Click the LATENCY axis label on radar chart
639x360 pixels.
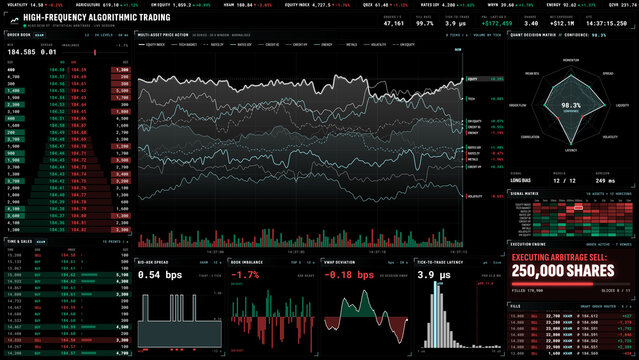pyautogui.click(x=571, y=150)
